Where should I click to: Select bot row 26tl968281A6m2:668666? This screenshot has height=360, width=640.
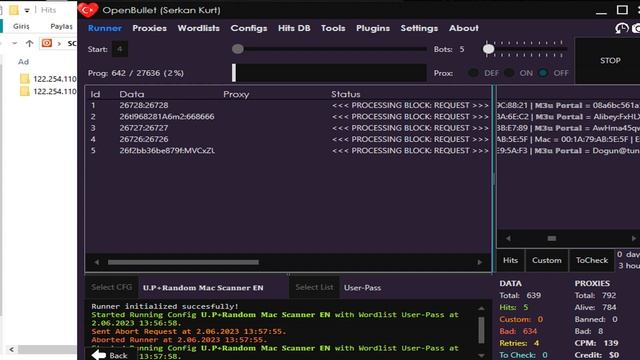coord(288,117)
